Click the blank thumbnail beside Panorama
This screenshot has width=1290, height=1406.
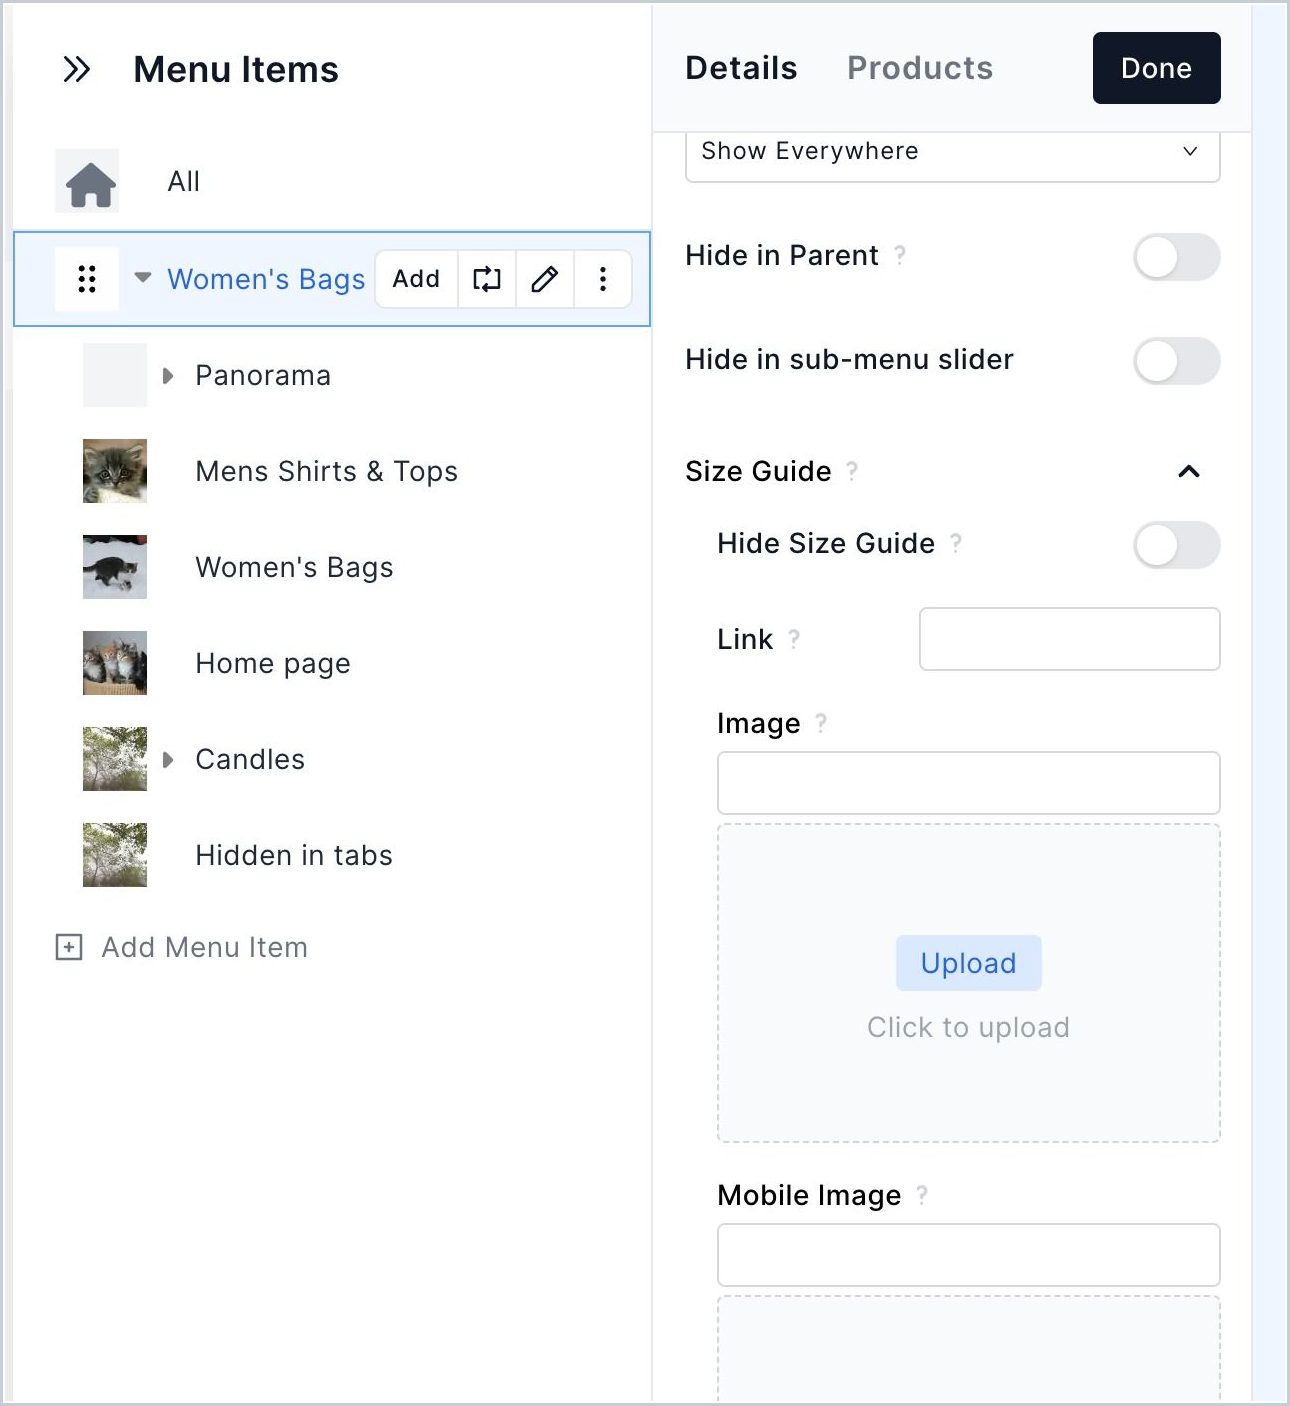point(115,375)
